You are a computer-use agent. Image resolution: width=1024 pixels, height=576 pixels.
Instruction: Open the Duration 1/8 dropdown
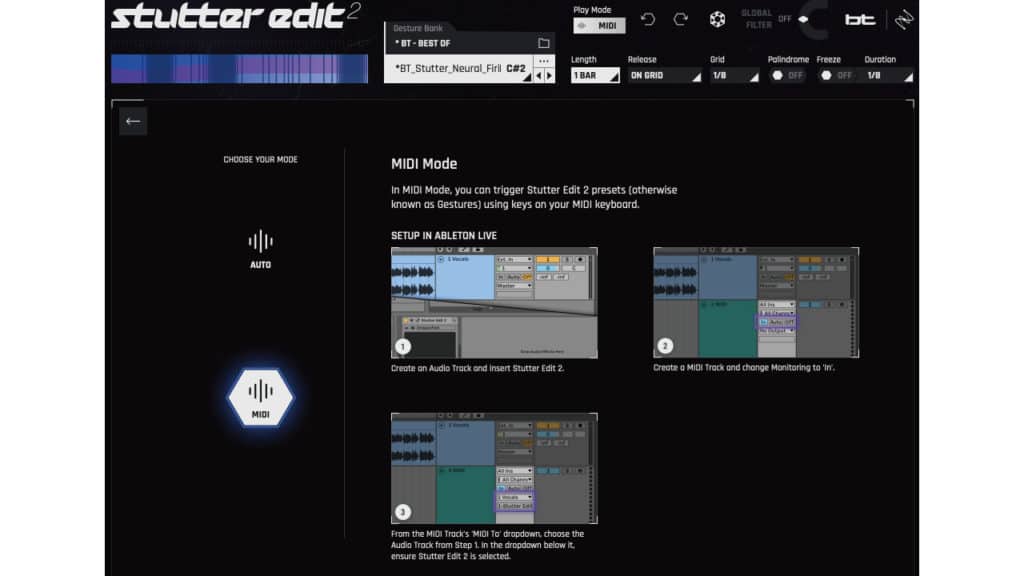pos(889,76)
